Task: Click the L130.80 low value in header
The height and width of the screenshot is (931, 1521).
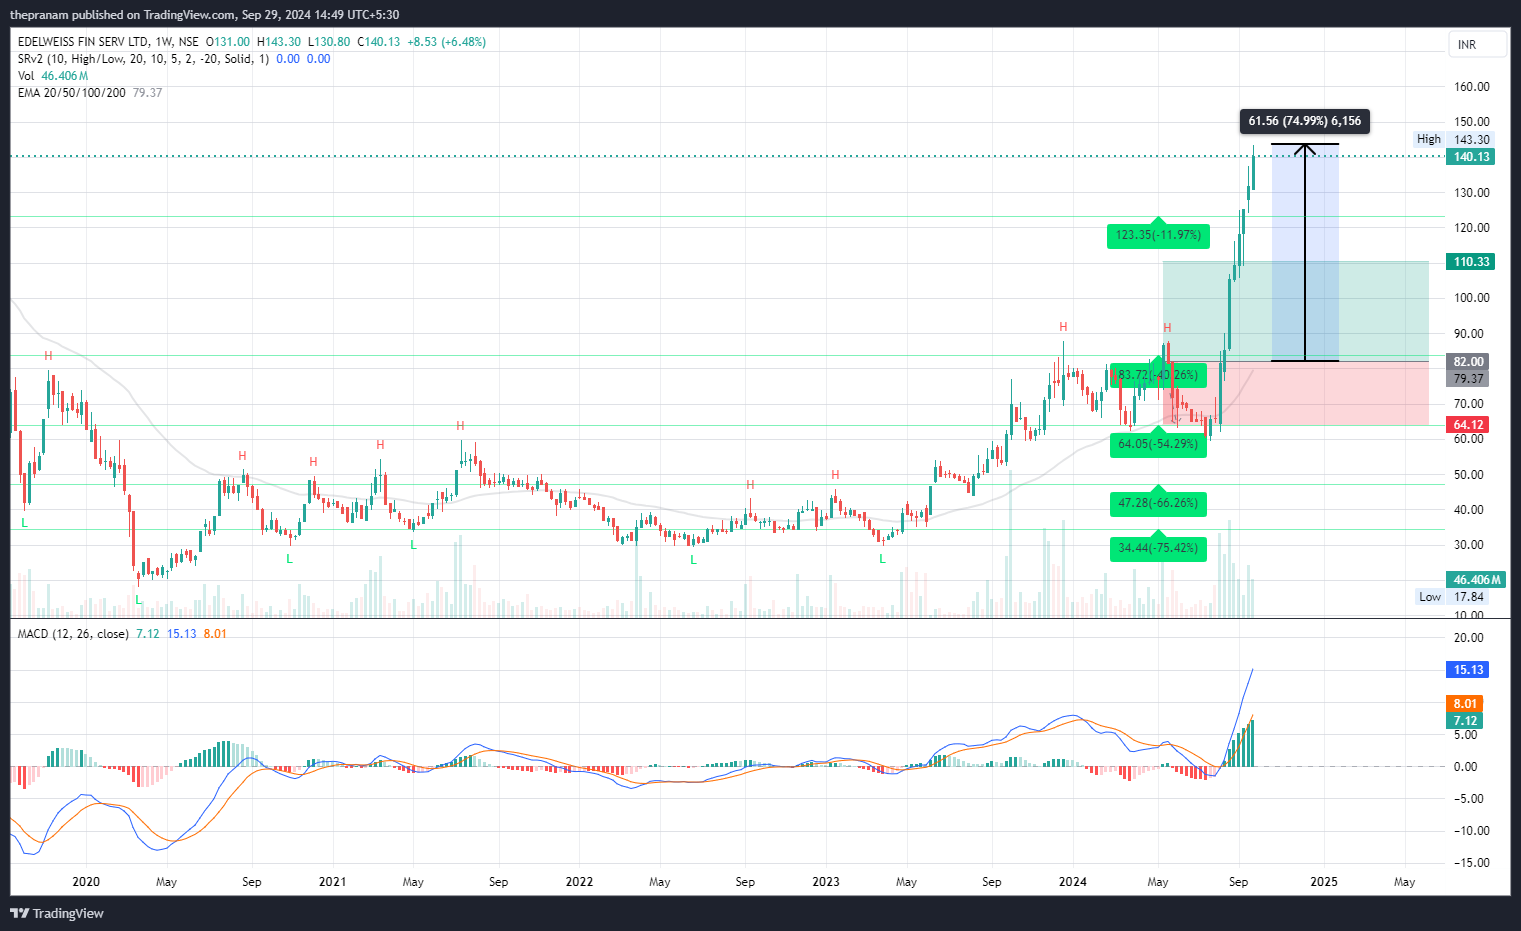Action: pyautogui.click(x=329, y=42)
